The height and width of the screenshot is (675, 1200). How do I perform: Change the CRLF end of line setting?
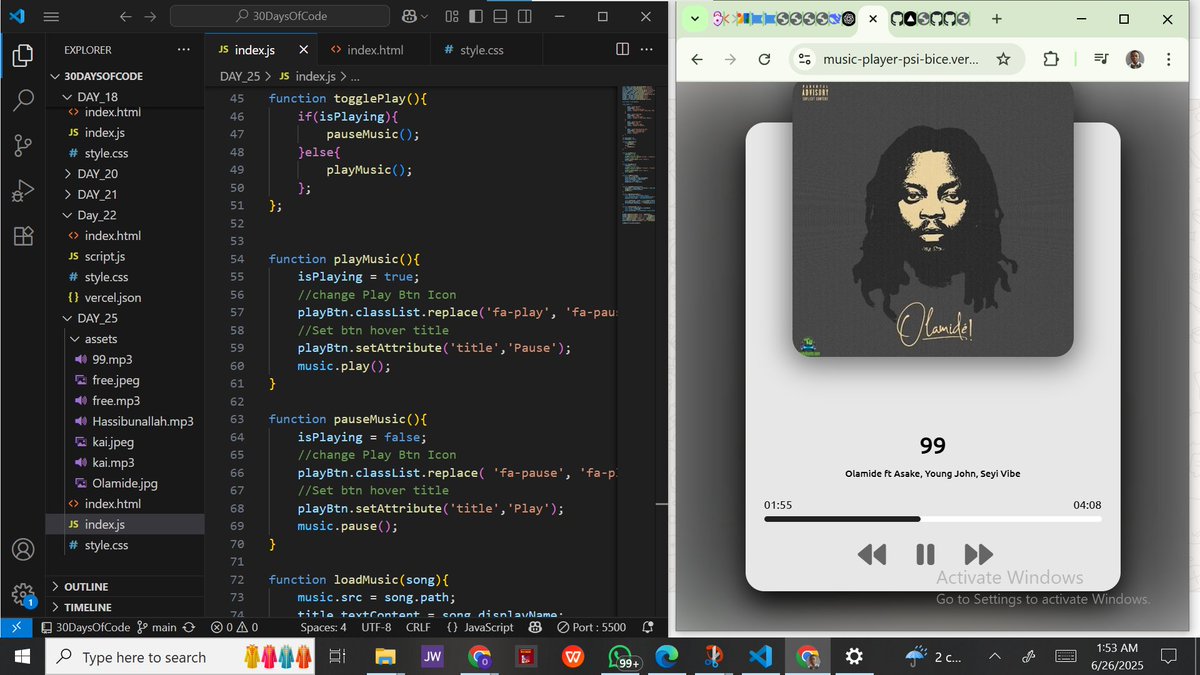point(418,627)
